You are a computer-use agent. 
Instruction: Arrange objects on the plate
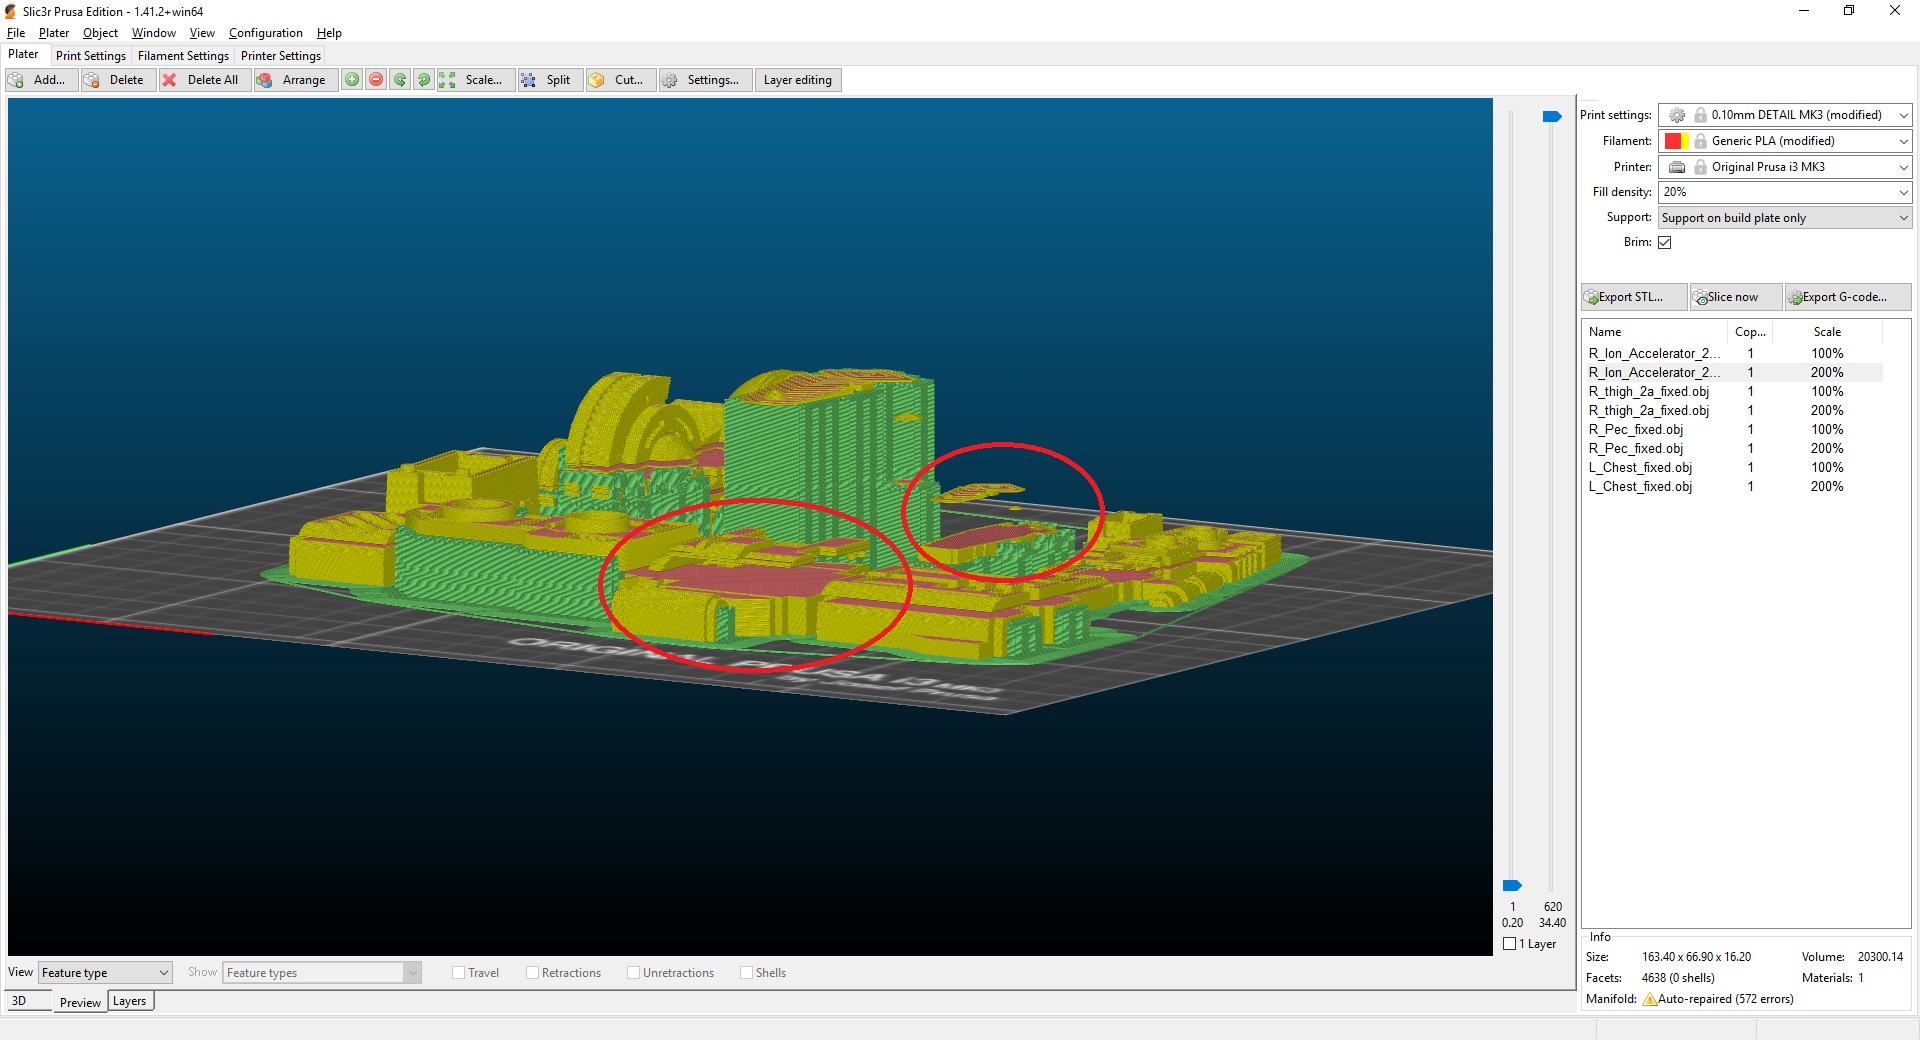click(295, 80)
